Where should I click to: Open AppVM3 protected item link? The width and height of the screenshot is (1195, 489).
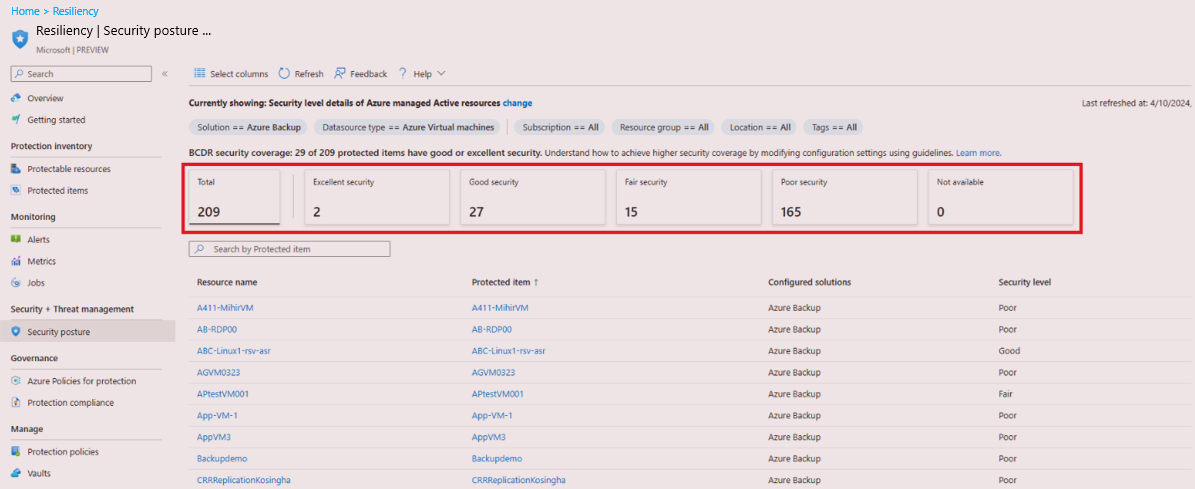tap(489, 437)
